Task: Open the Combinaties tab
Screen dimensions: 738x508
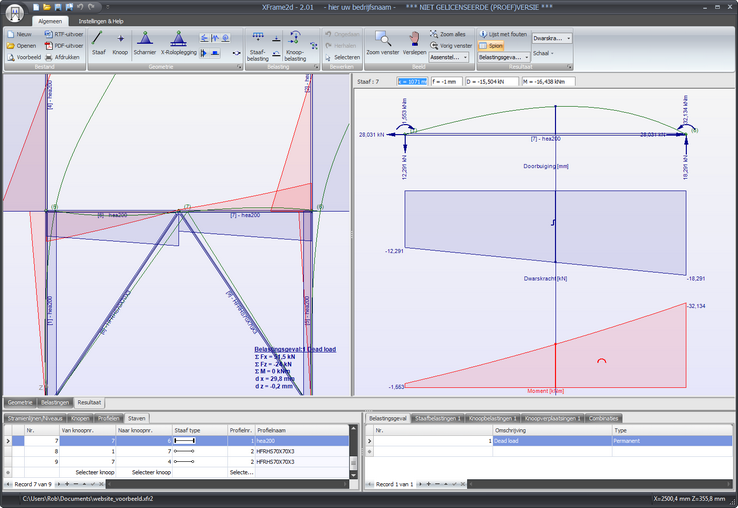Action: pyautogui.click(x=603, y=418)
